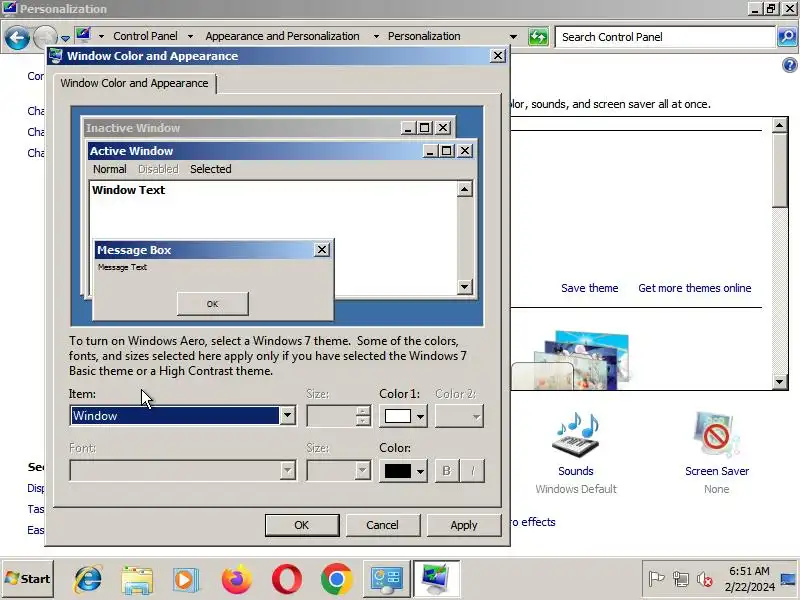Open Google Chrome from taskbar
This screenshot has height=600, width=800.
pos(336,580)
